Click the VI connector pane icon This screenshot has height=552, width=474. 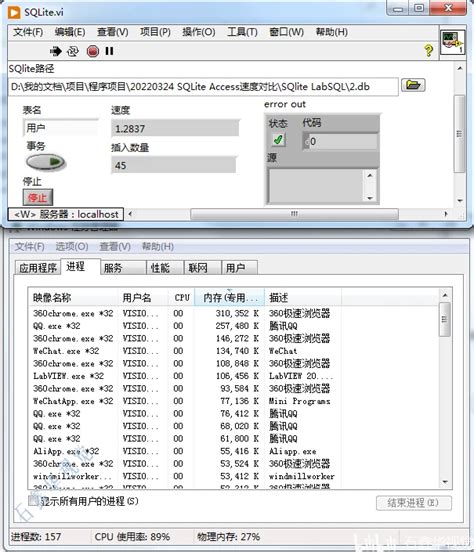click(453, 42)
